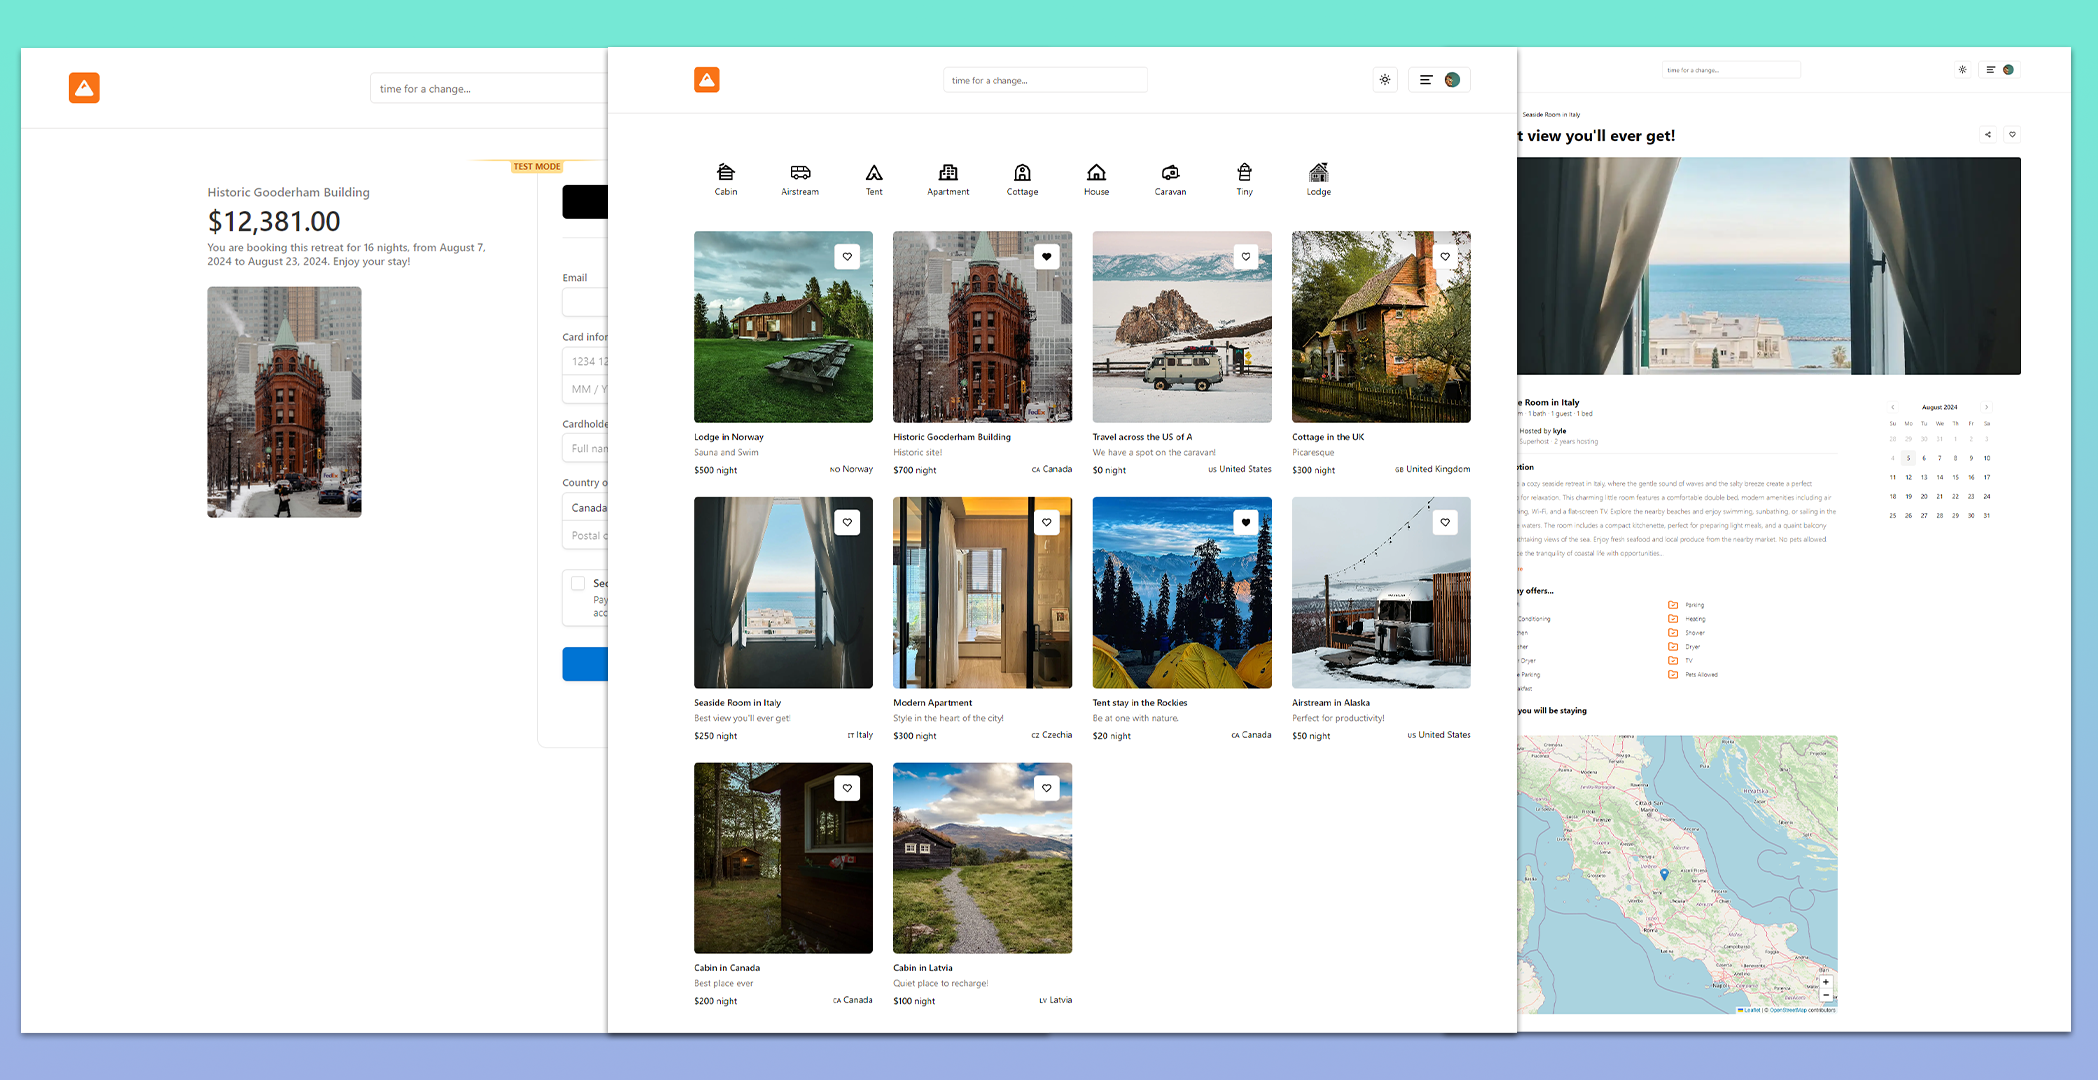
Task: Select the Tiny category icon
Action: [x=1244, y=172]
